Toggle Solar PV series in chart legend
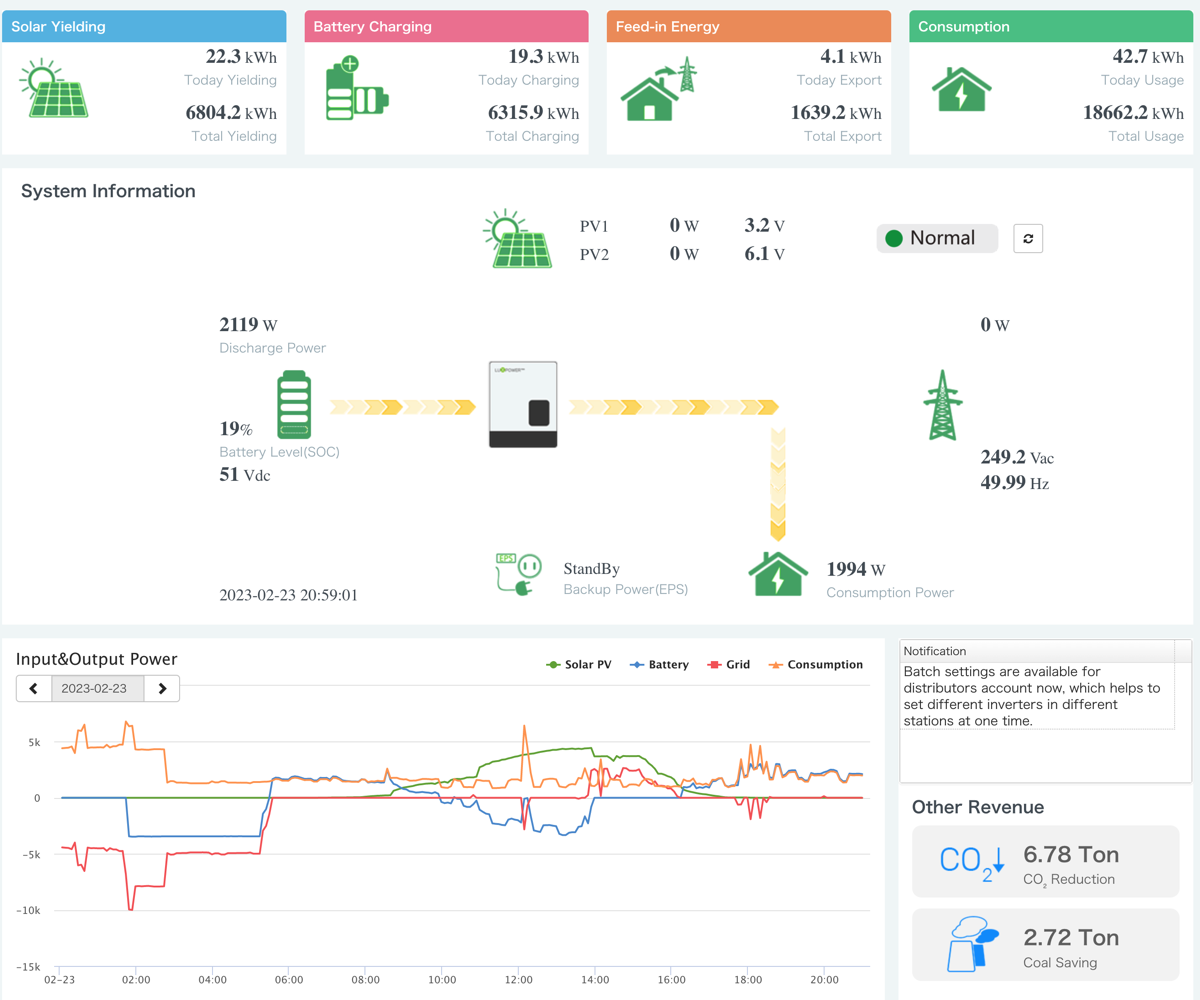Image resolution: width=1200 pixels, height=1000 pixels. point(579,665)
